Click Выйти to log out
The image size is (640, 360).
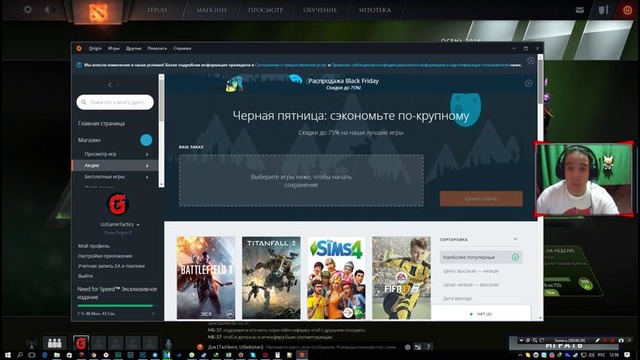85,276
